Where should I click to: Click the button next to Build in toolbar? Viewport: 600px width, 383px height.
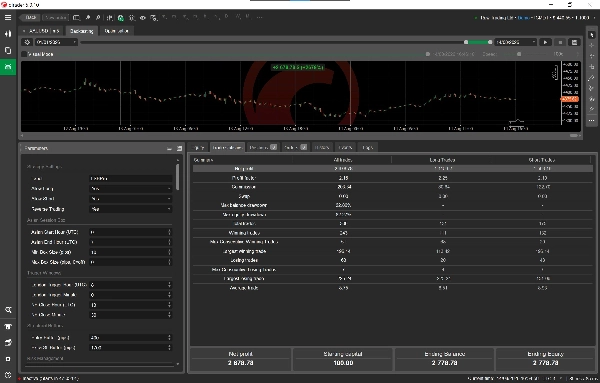pyautogui.click(x=55, y=18)
